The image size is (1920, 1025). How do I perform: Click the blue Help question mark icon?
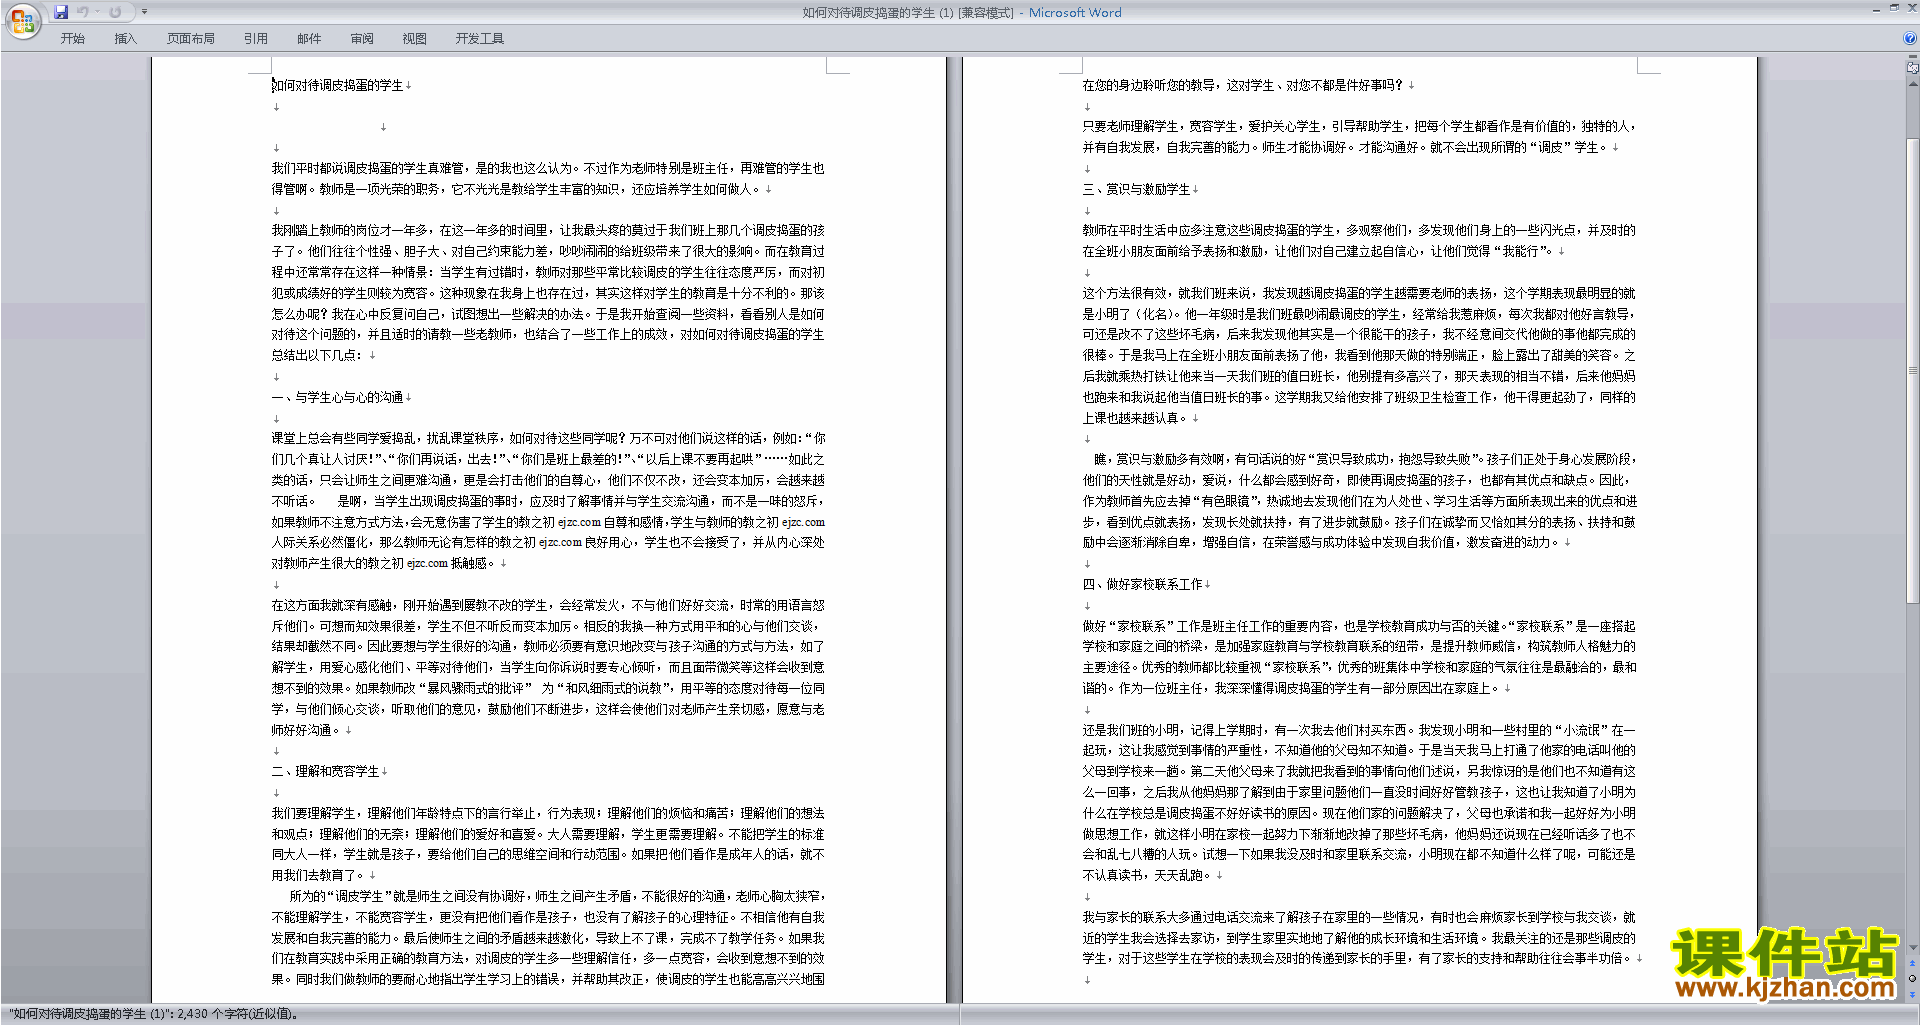(1910, 39)
